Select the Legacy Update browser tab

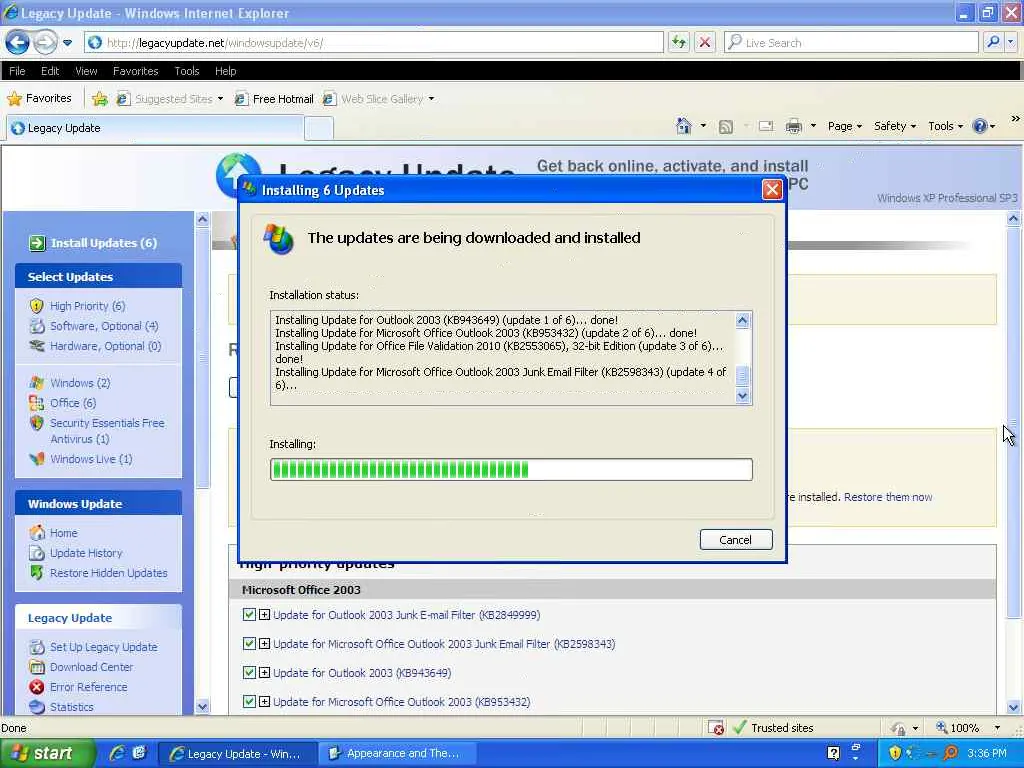click(x=154, y=128)
